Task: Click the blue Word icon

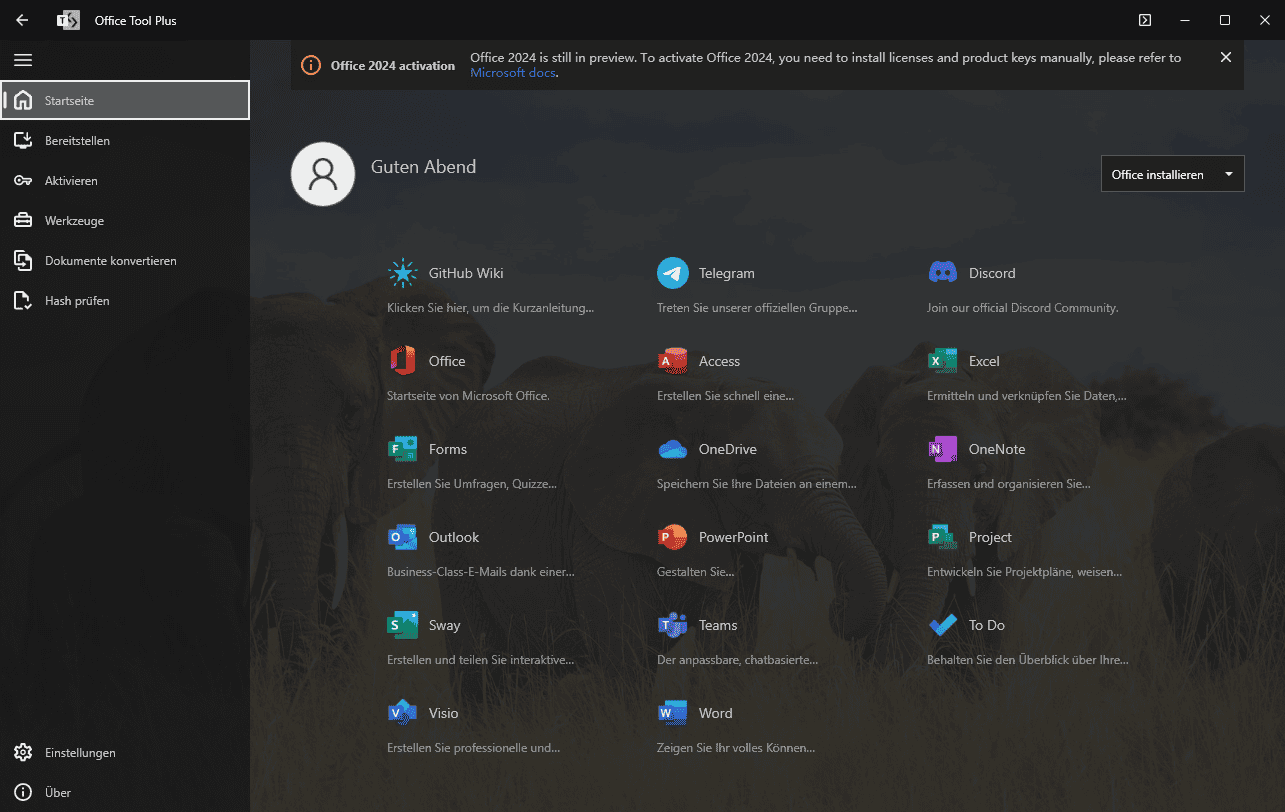Action: point(673,713)
